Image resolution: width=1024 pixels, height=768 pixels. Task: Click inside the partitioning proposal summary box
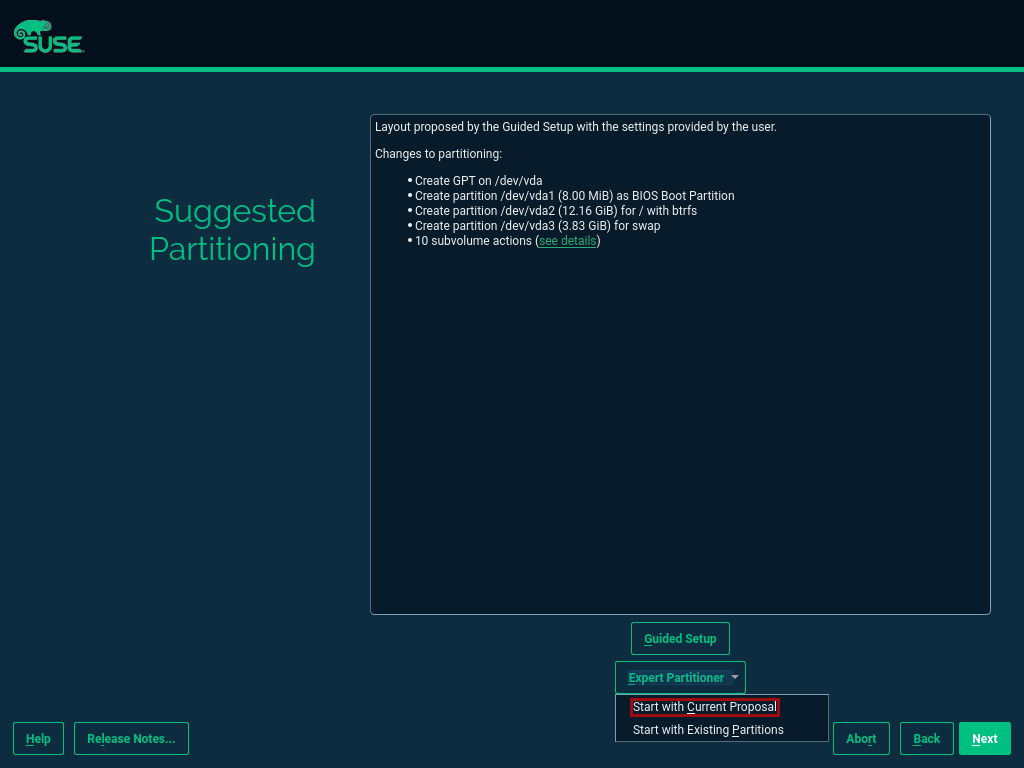[680, 400]
